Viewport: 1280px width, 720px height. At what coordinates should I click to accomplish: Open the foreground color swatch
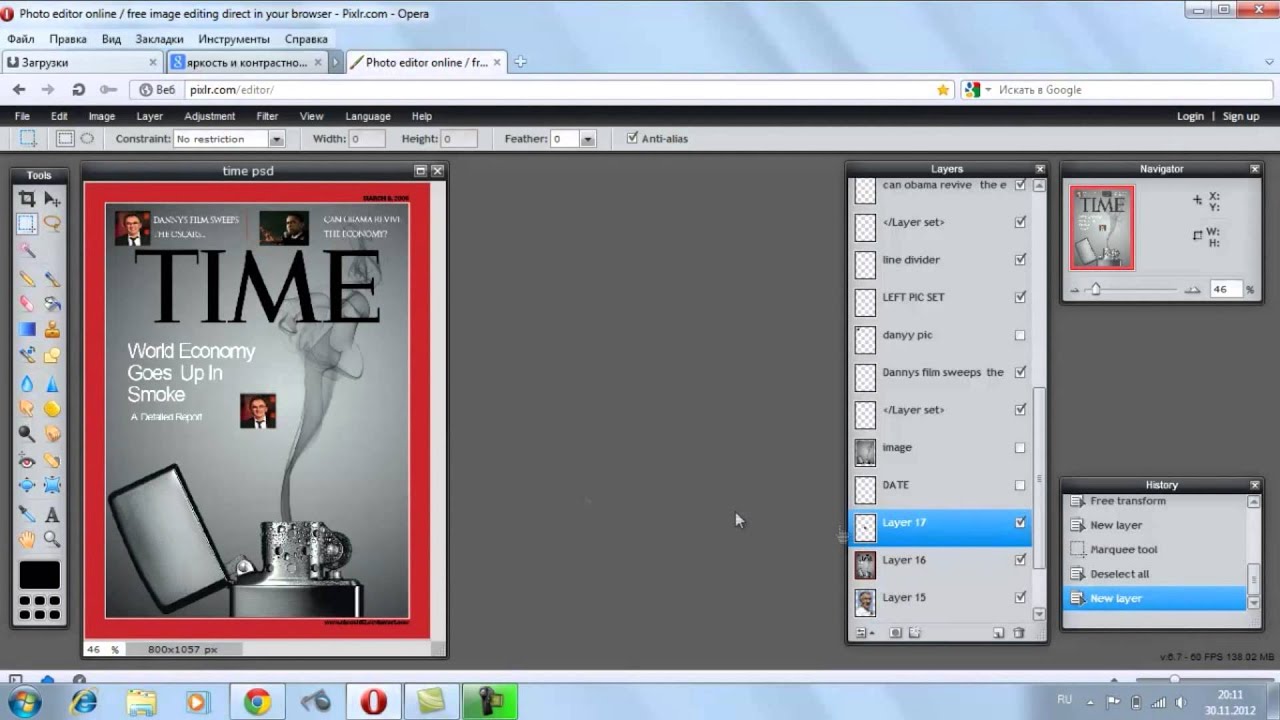[x=40, y=575]
